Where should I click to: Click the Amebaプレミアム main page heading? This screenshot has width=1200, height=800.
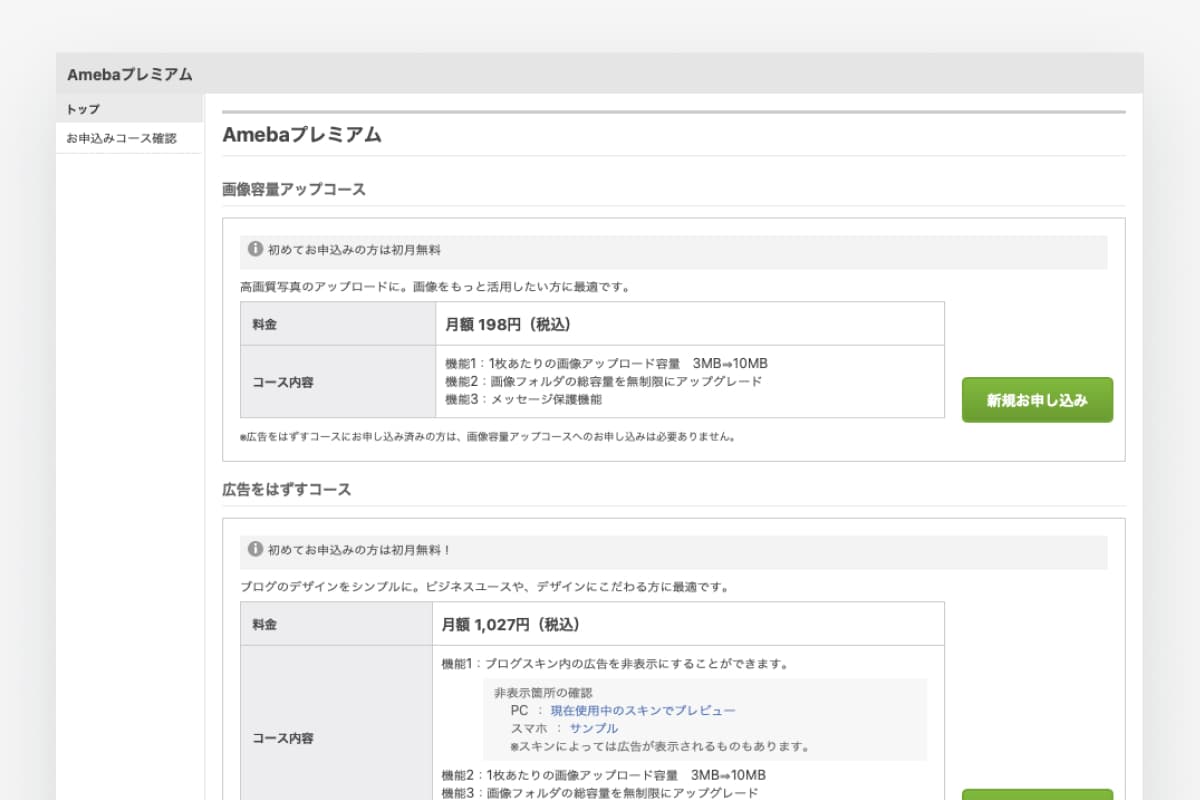pyautogui.click(x=302, y=135)
